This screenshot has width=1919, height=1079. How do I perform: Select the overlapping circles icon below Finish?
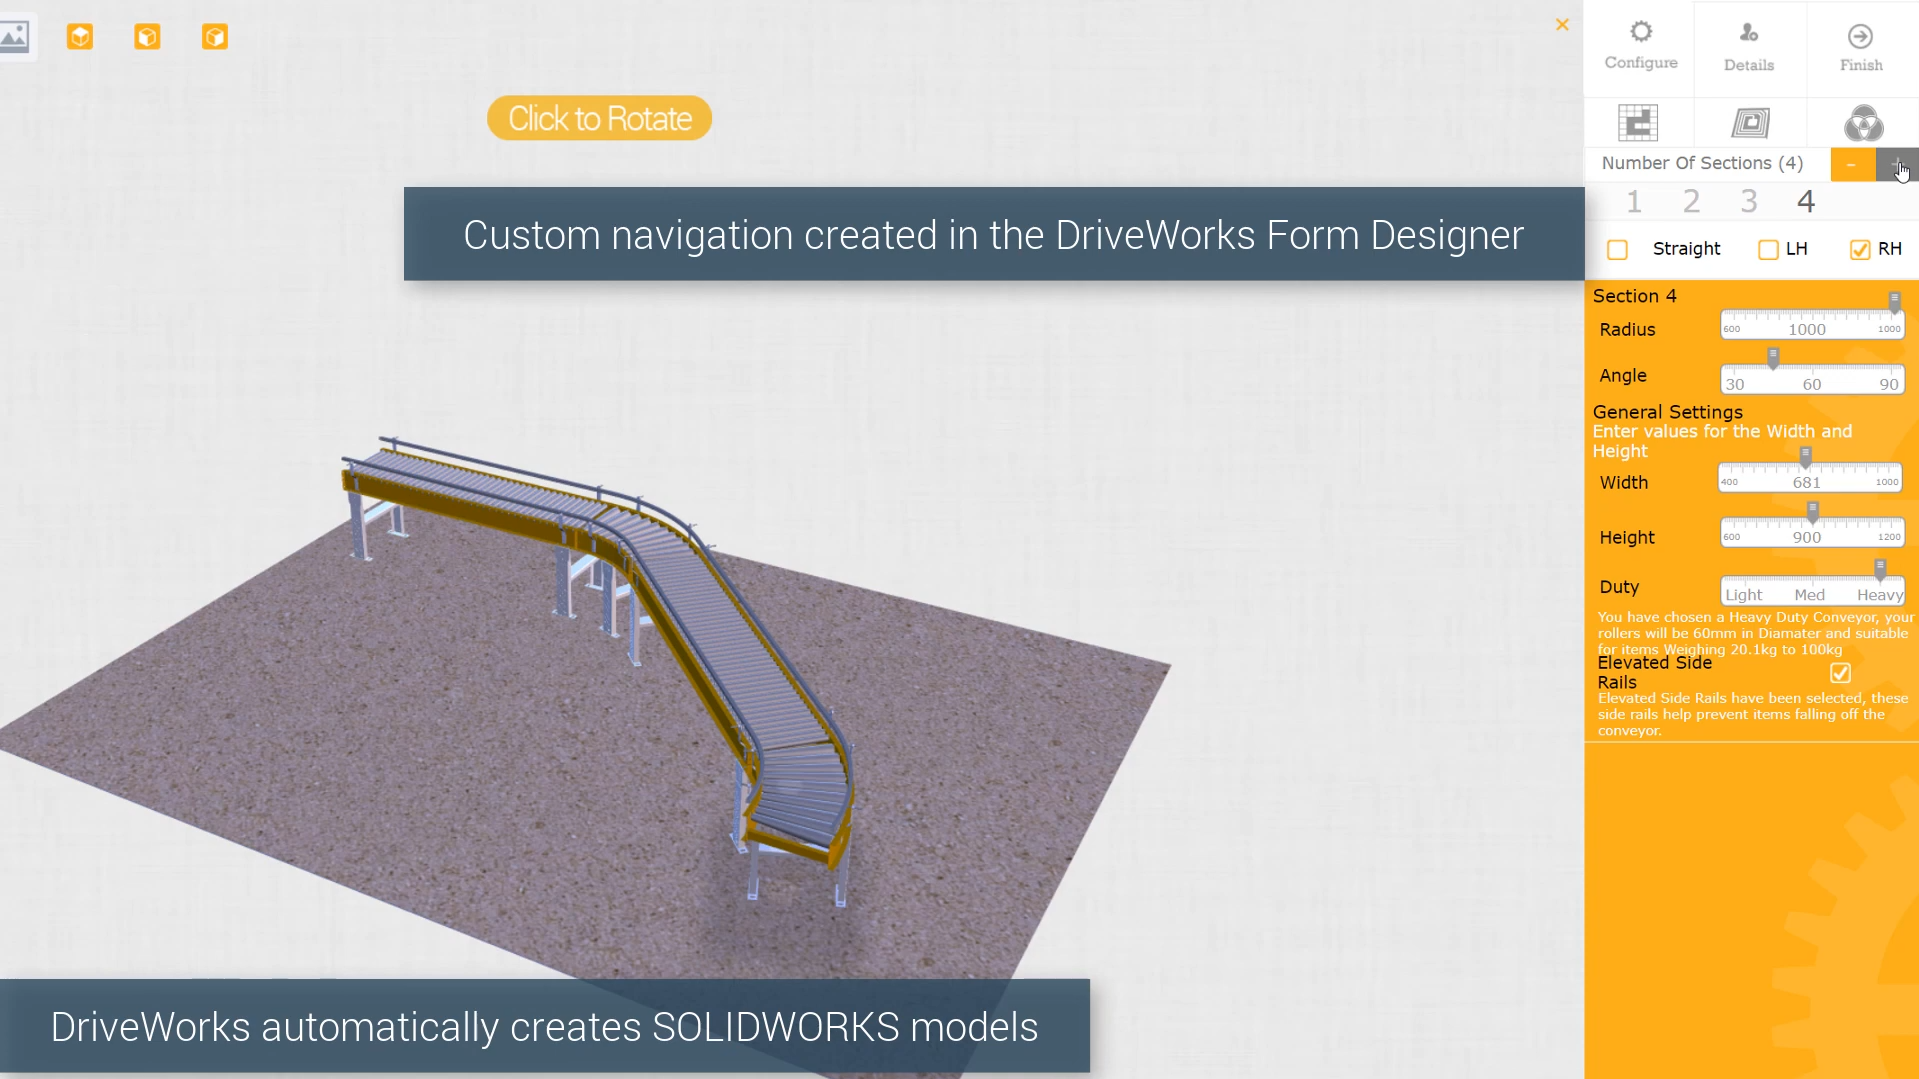(x=1864, y=123)
